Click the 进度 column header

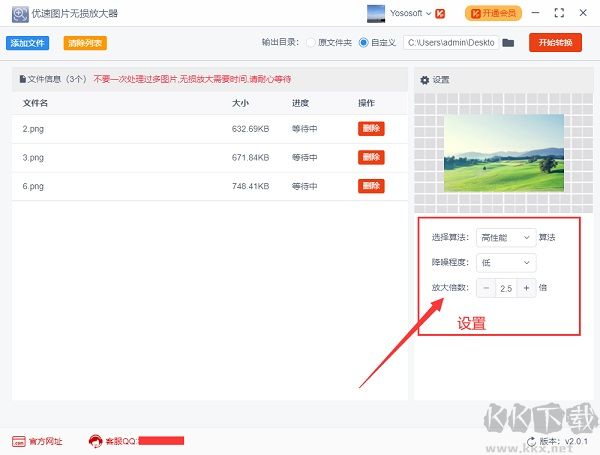coord(300,103)
